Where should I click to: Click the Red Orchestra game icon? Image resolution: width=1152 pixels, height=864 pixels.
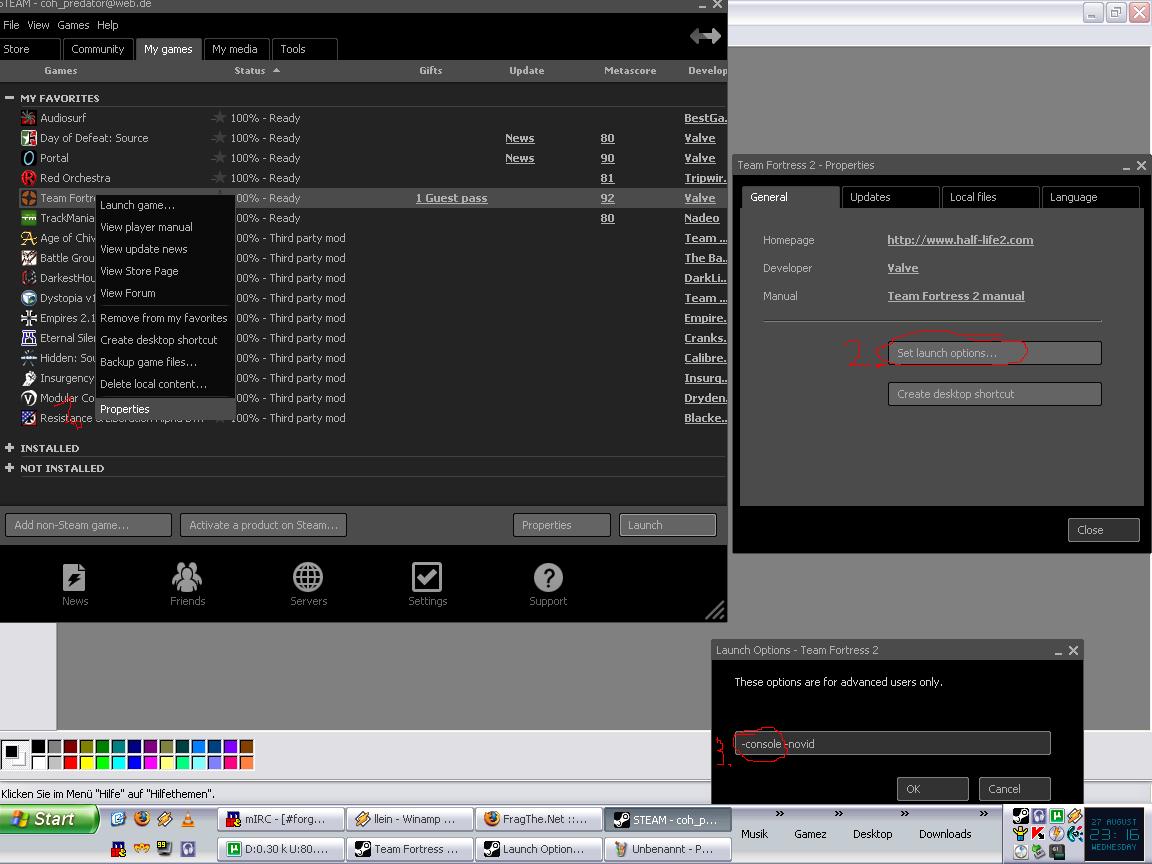pos(29,178)
